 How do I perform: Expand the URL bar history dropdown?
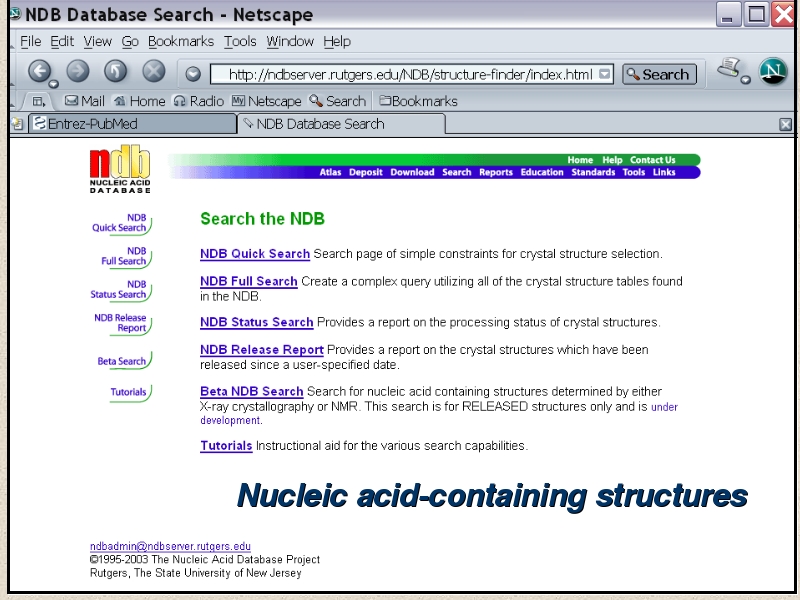point(605,74)
